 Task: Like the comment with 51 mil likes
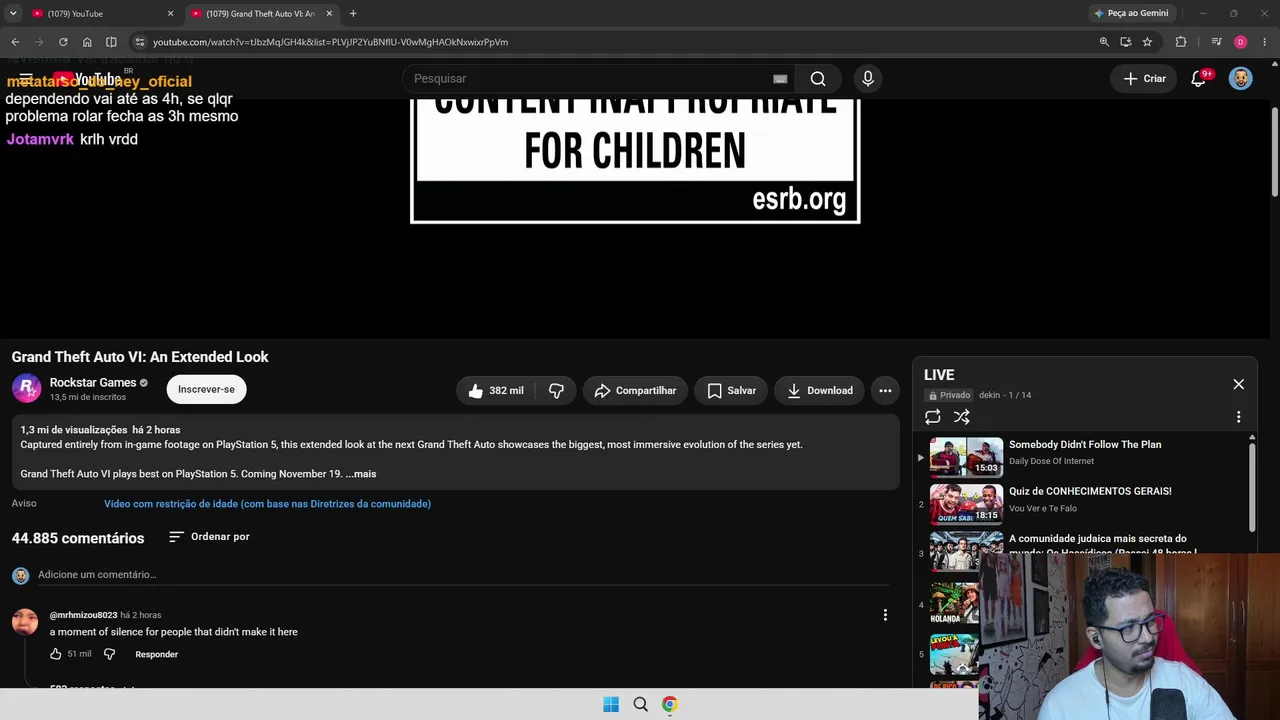(x=56, y=654)
